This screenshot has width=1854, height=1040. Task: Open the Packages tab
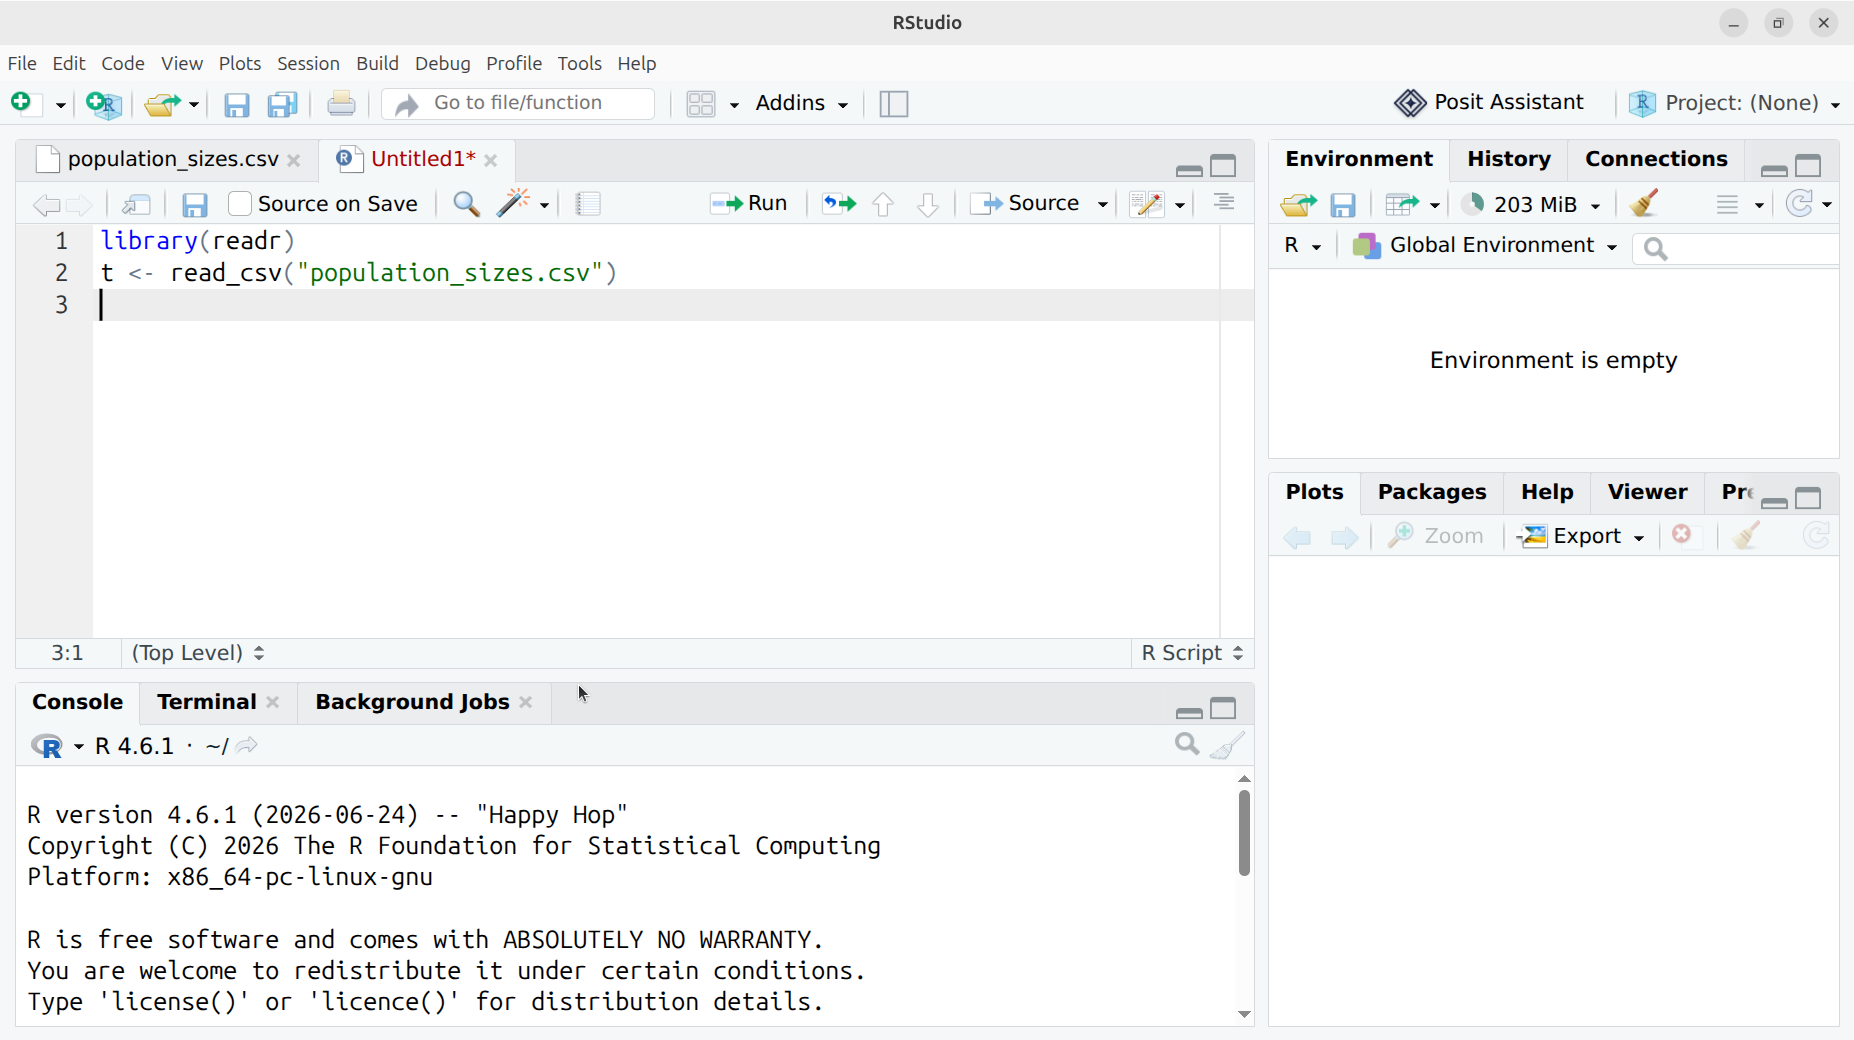[1432, 492]
